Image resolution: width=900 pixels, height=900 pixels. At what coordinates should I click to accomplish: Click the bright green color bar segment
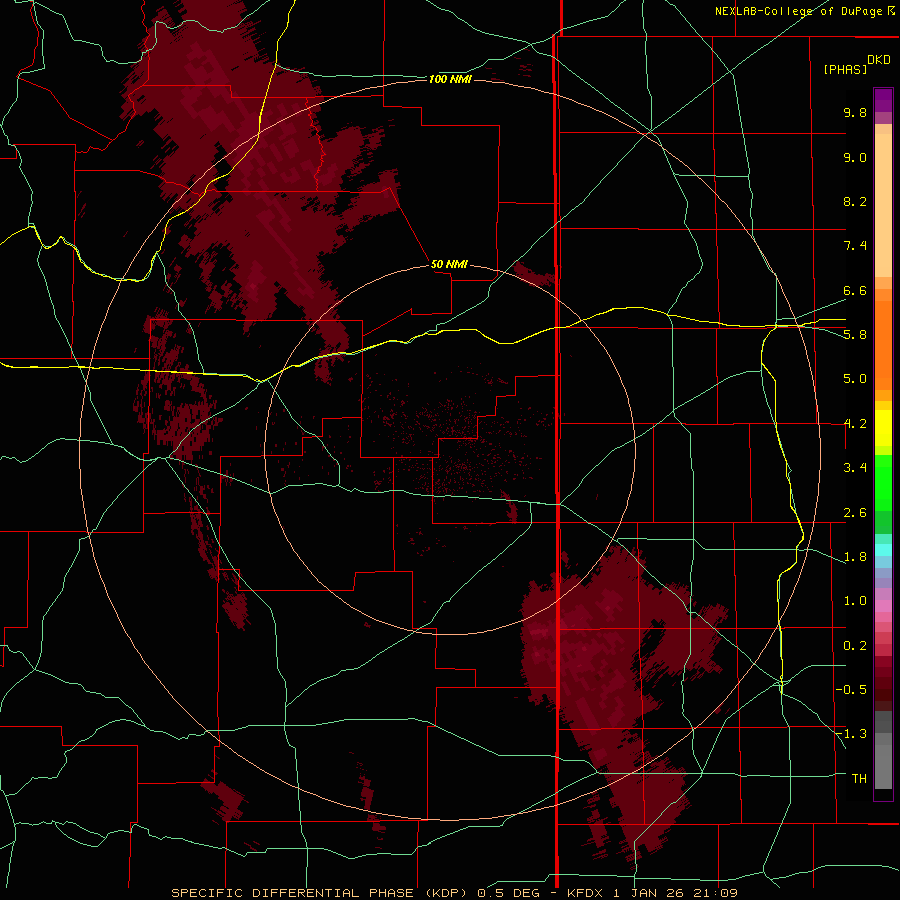click(883, 483)
